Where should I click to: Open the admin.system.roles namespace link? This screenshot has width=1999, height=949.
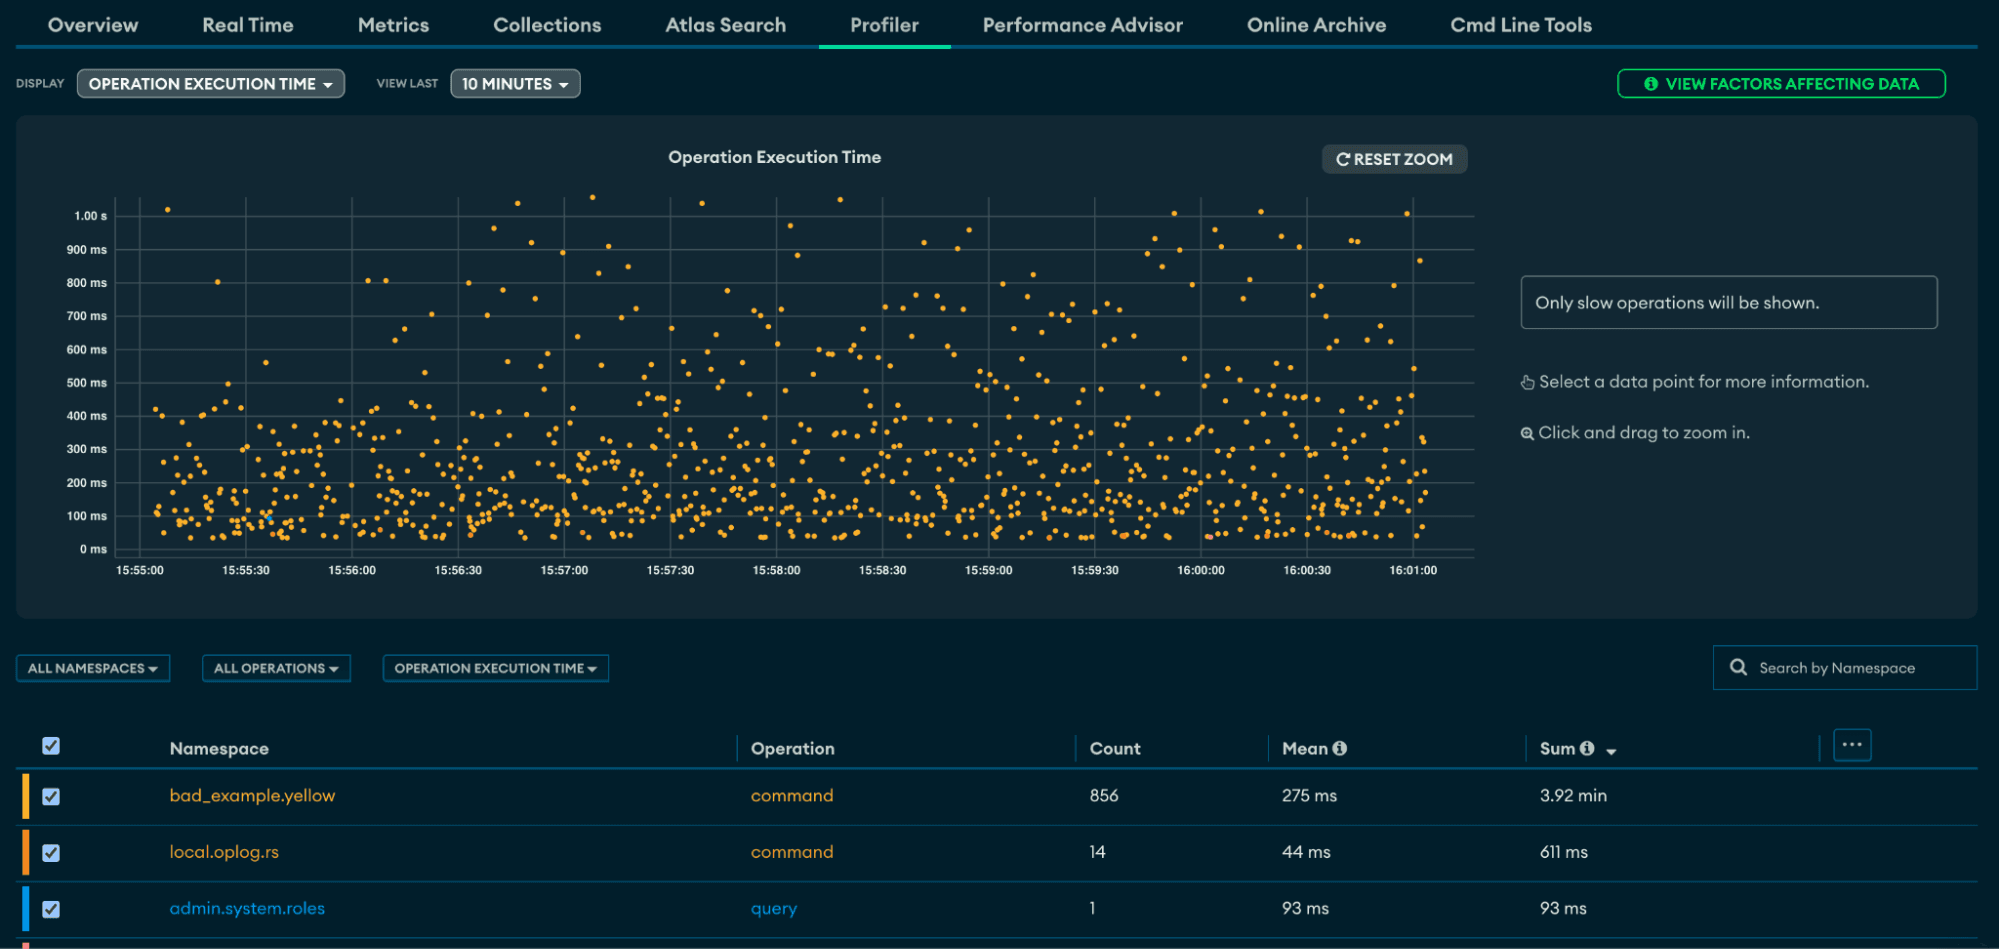coord(247,909)
